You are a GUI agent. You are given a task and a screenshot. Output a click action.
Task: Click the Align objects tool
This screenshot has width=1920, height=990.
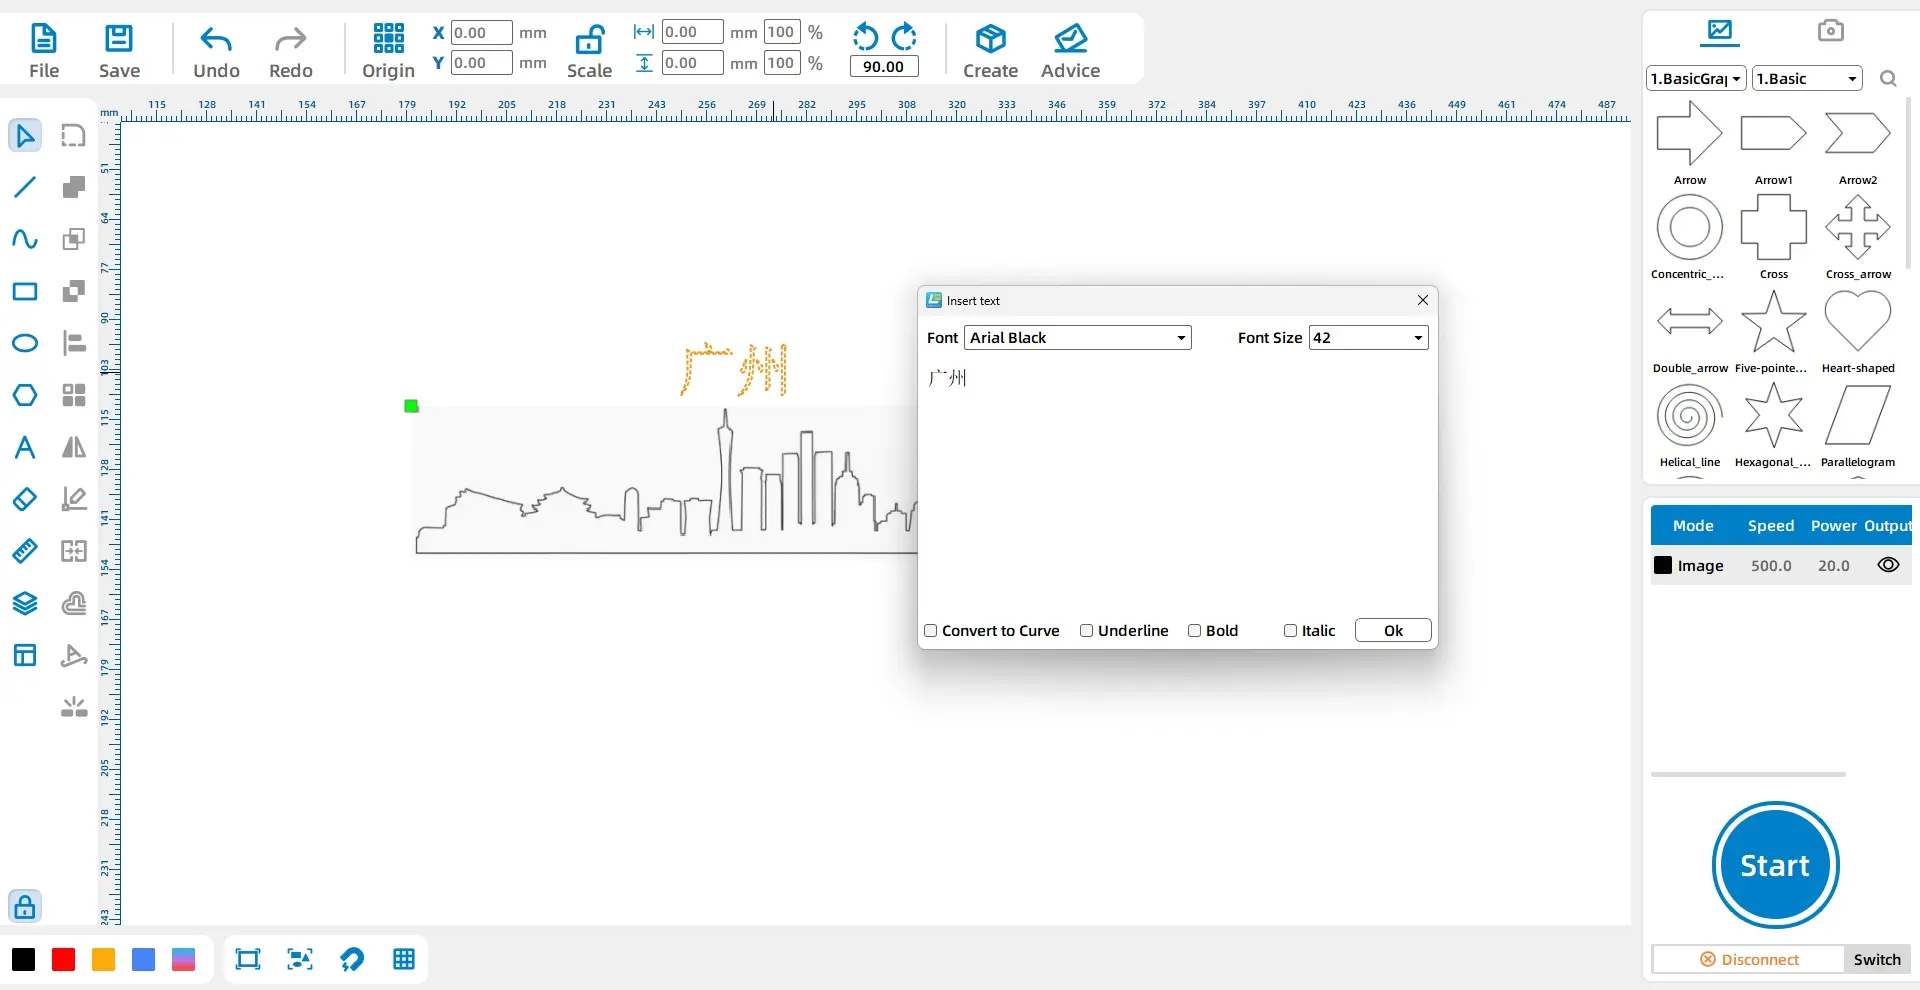click(74, 343)
